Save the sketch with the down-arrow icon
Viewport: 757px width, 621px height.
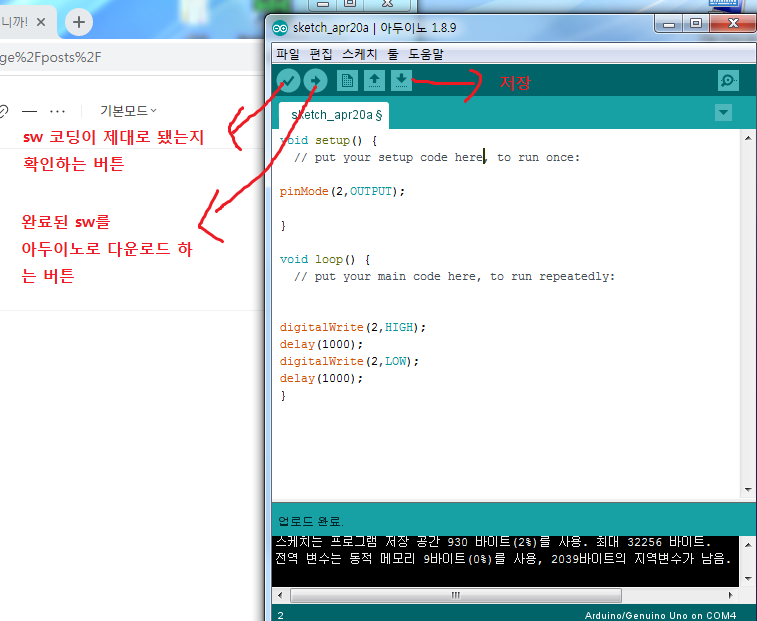point(401,81)
